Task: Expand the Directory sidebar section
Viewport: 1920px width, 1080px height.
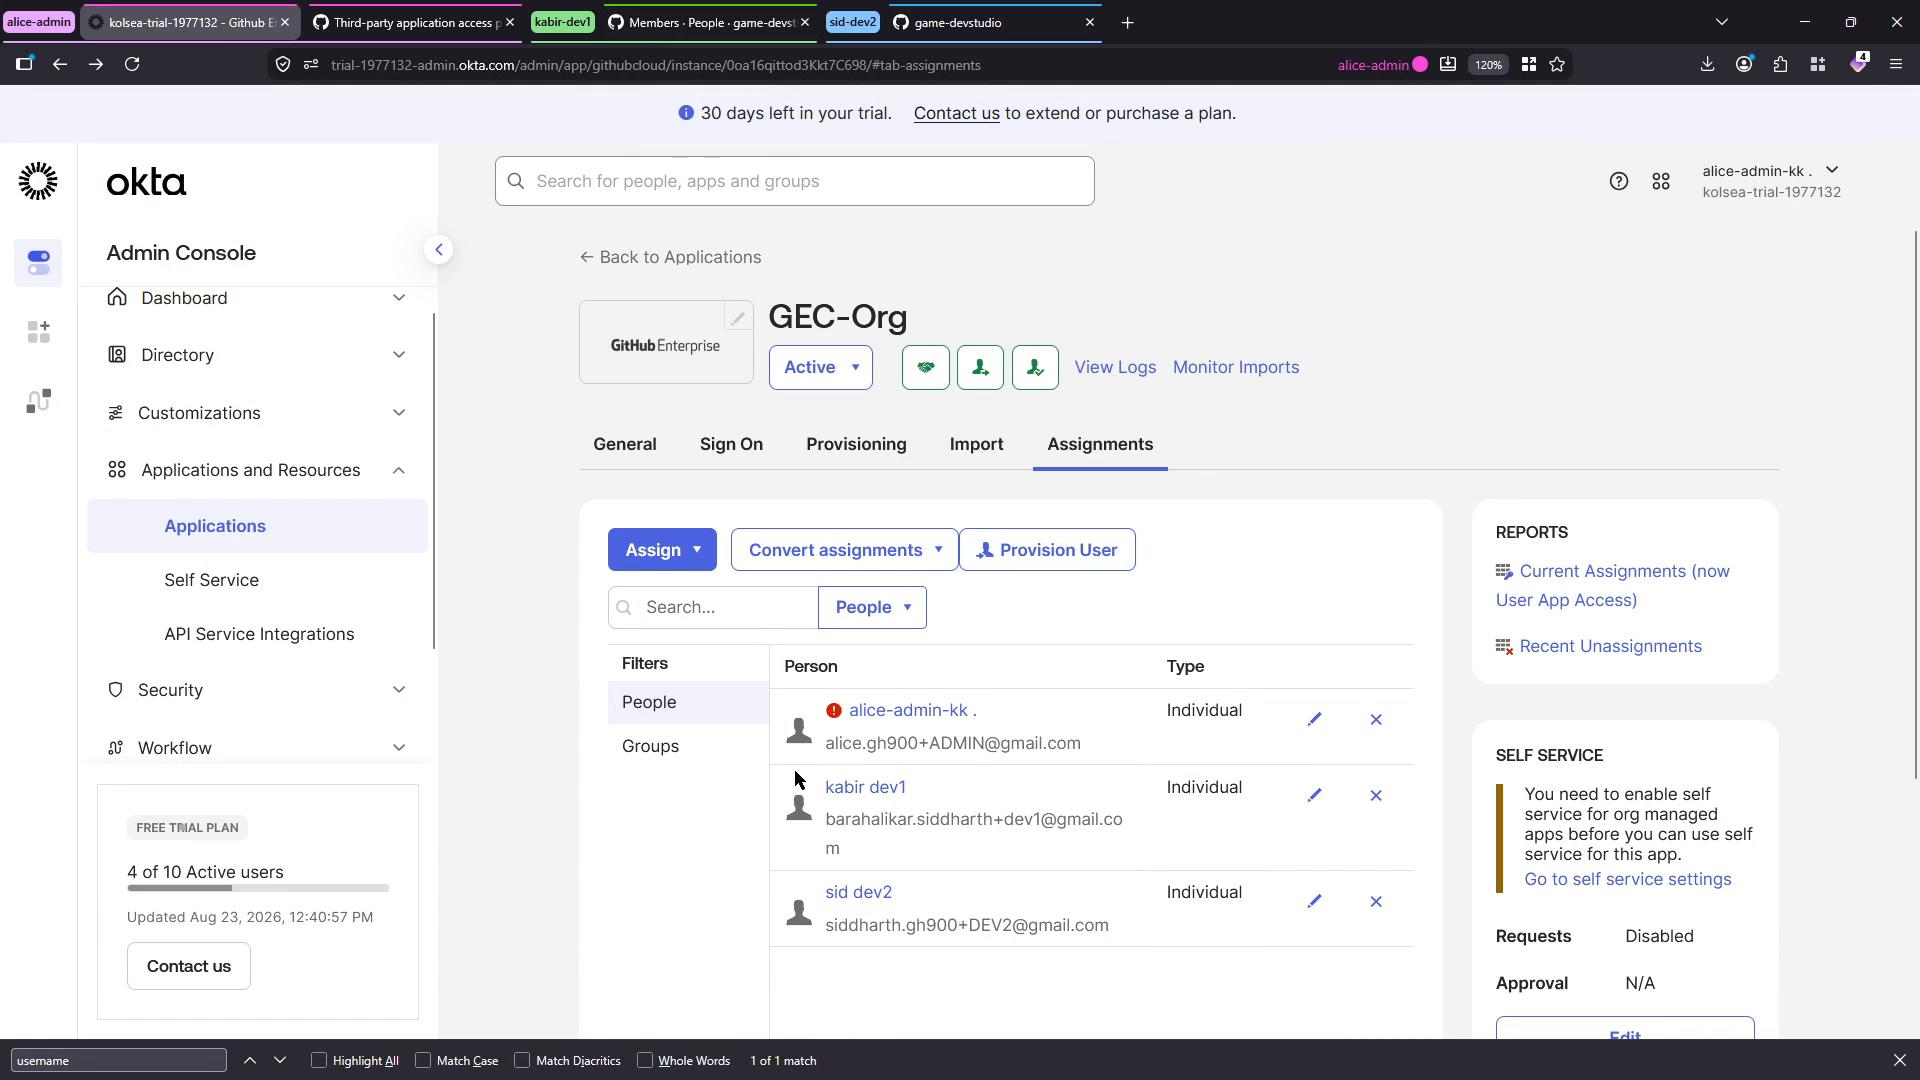Action: click(257, 355)
